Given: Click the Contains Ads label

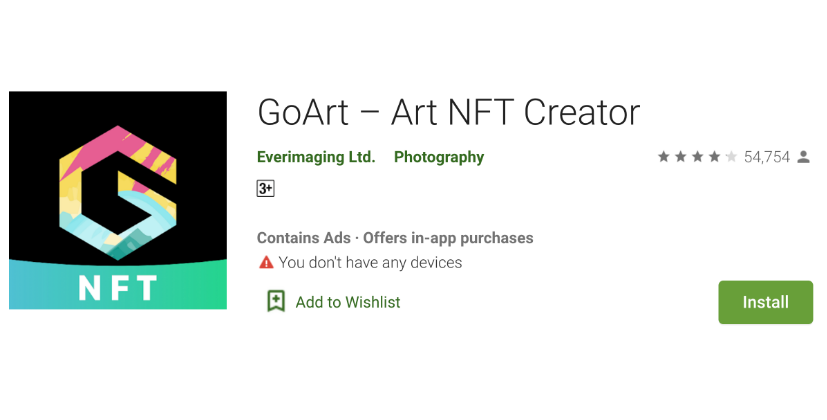Looking at the screenshot, I should tap(304, 238).
